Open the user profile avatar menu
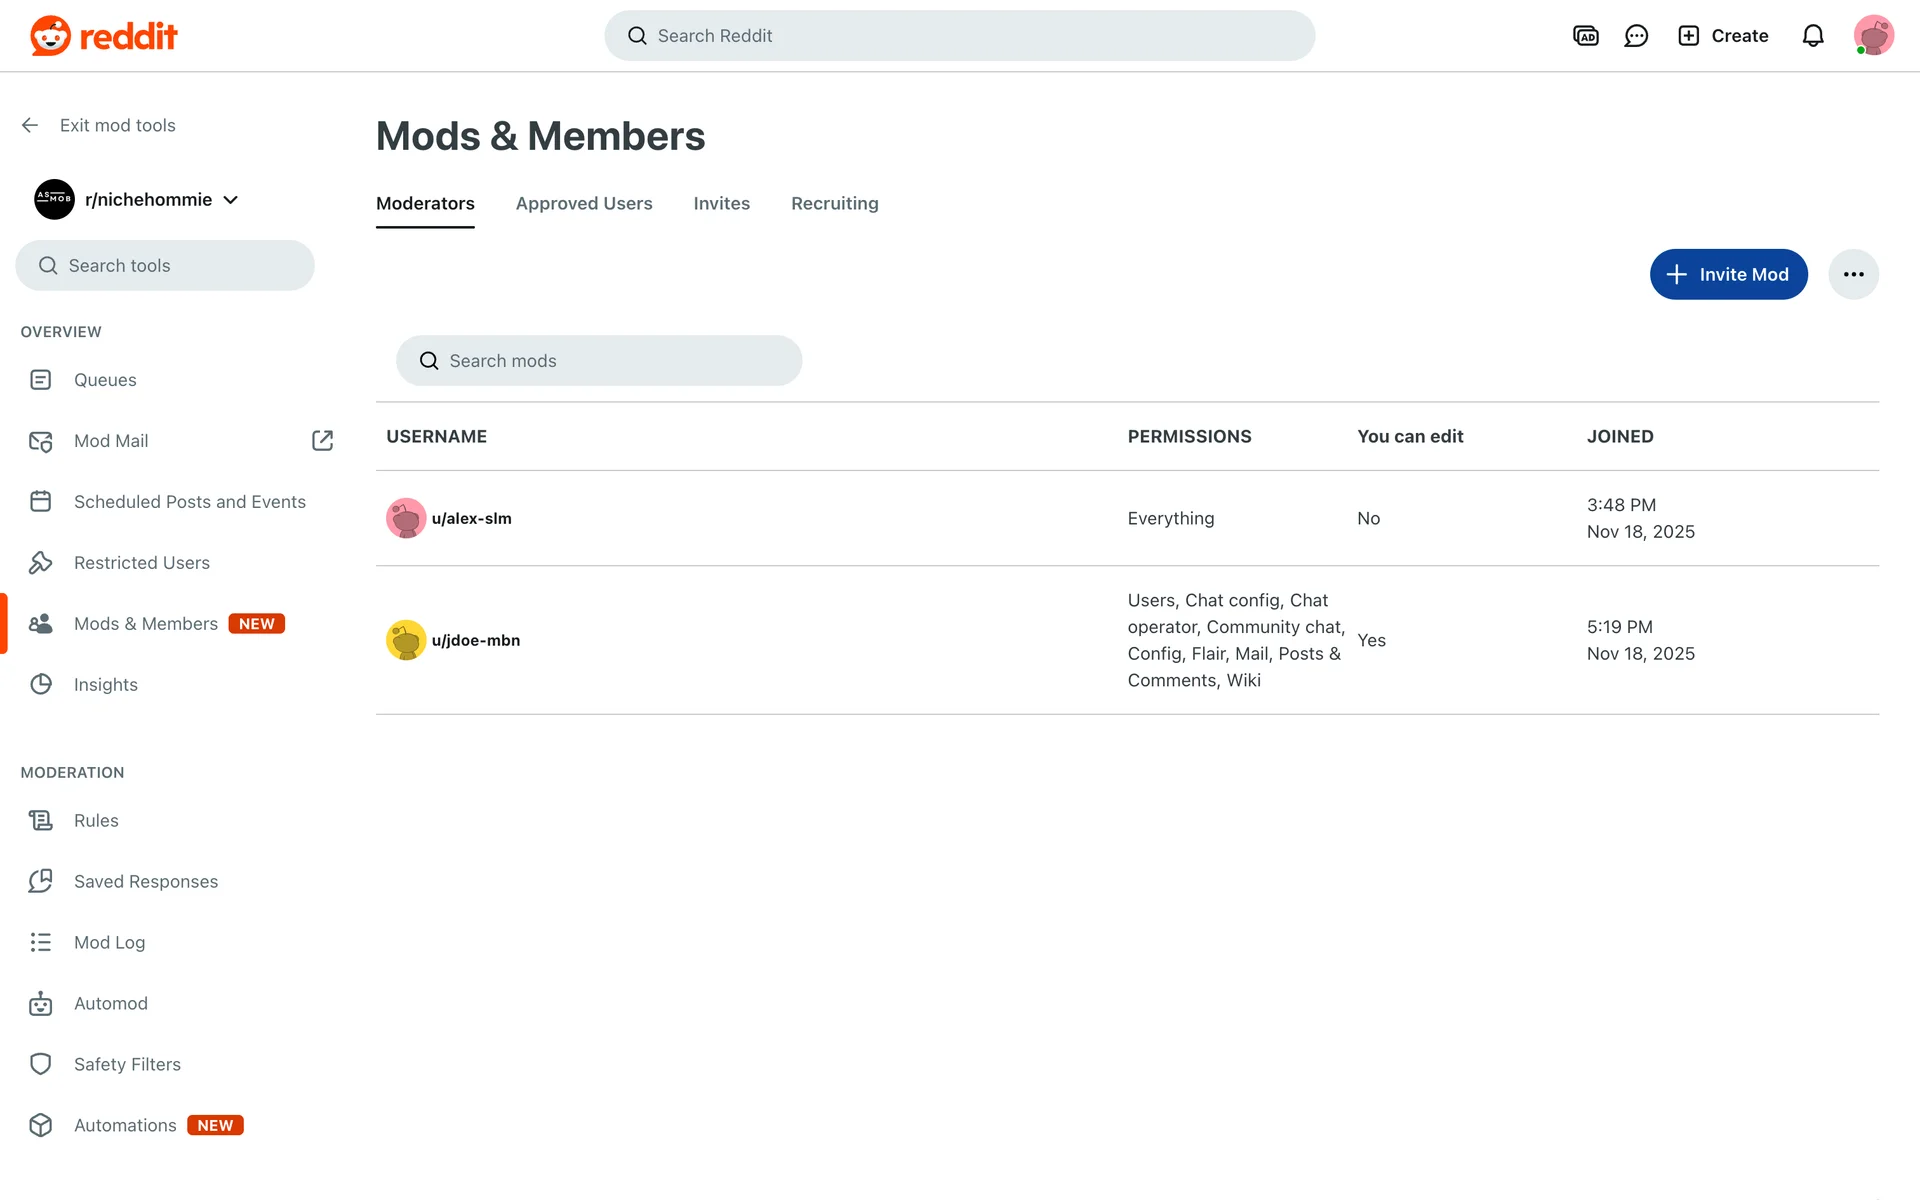Image resolution: width=1920 pixels, height=1200 pixels. click(x=1873, y=36)
